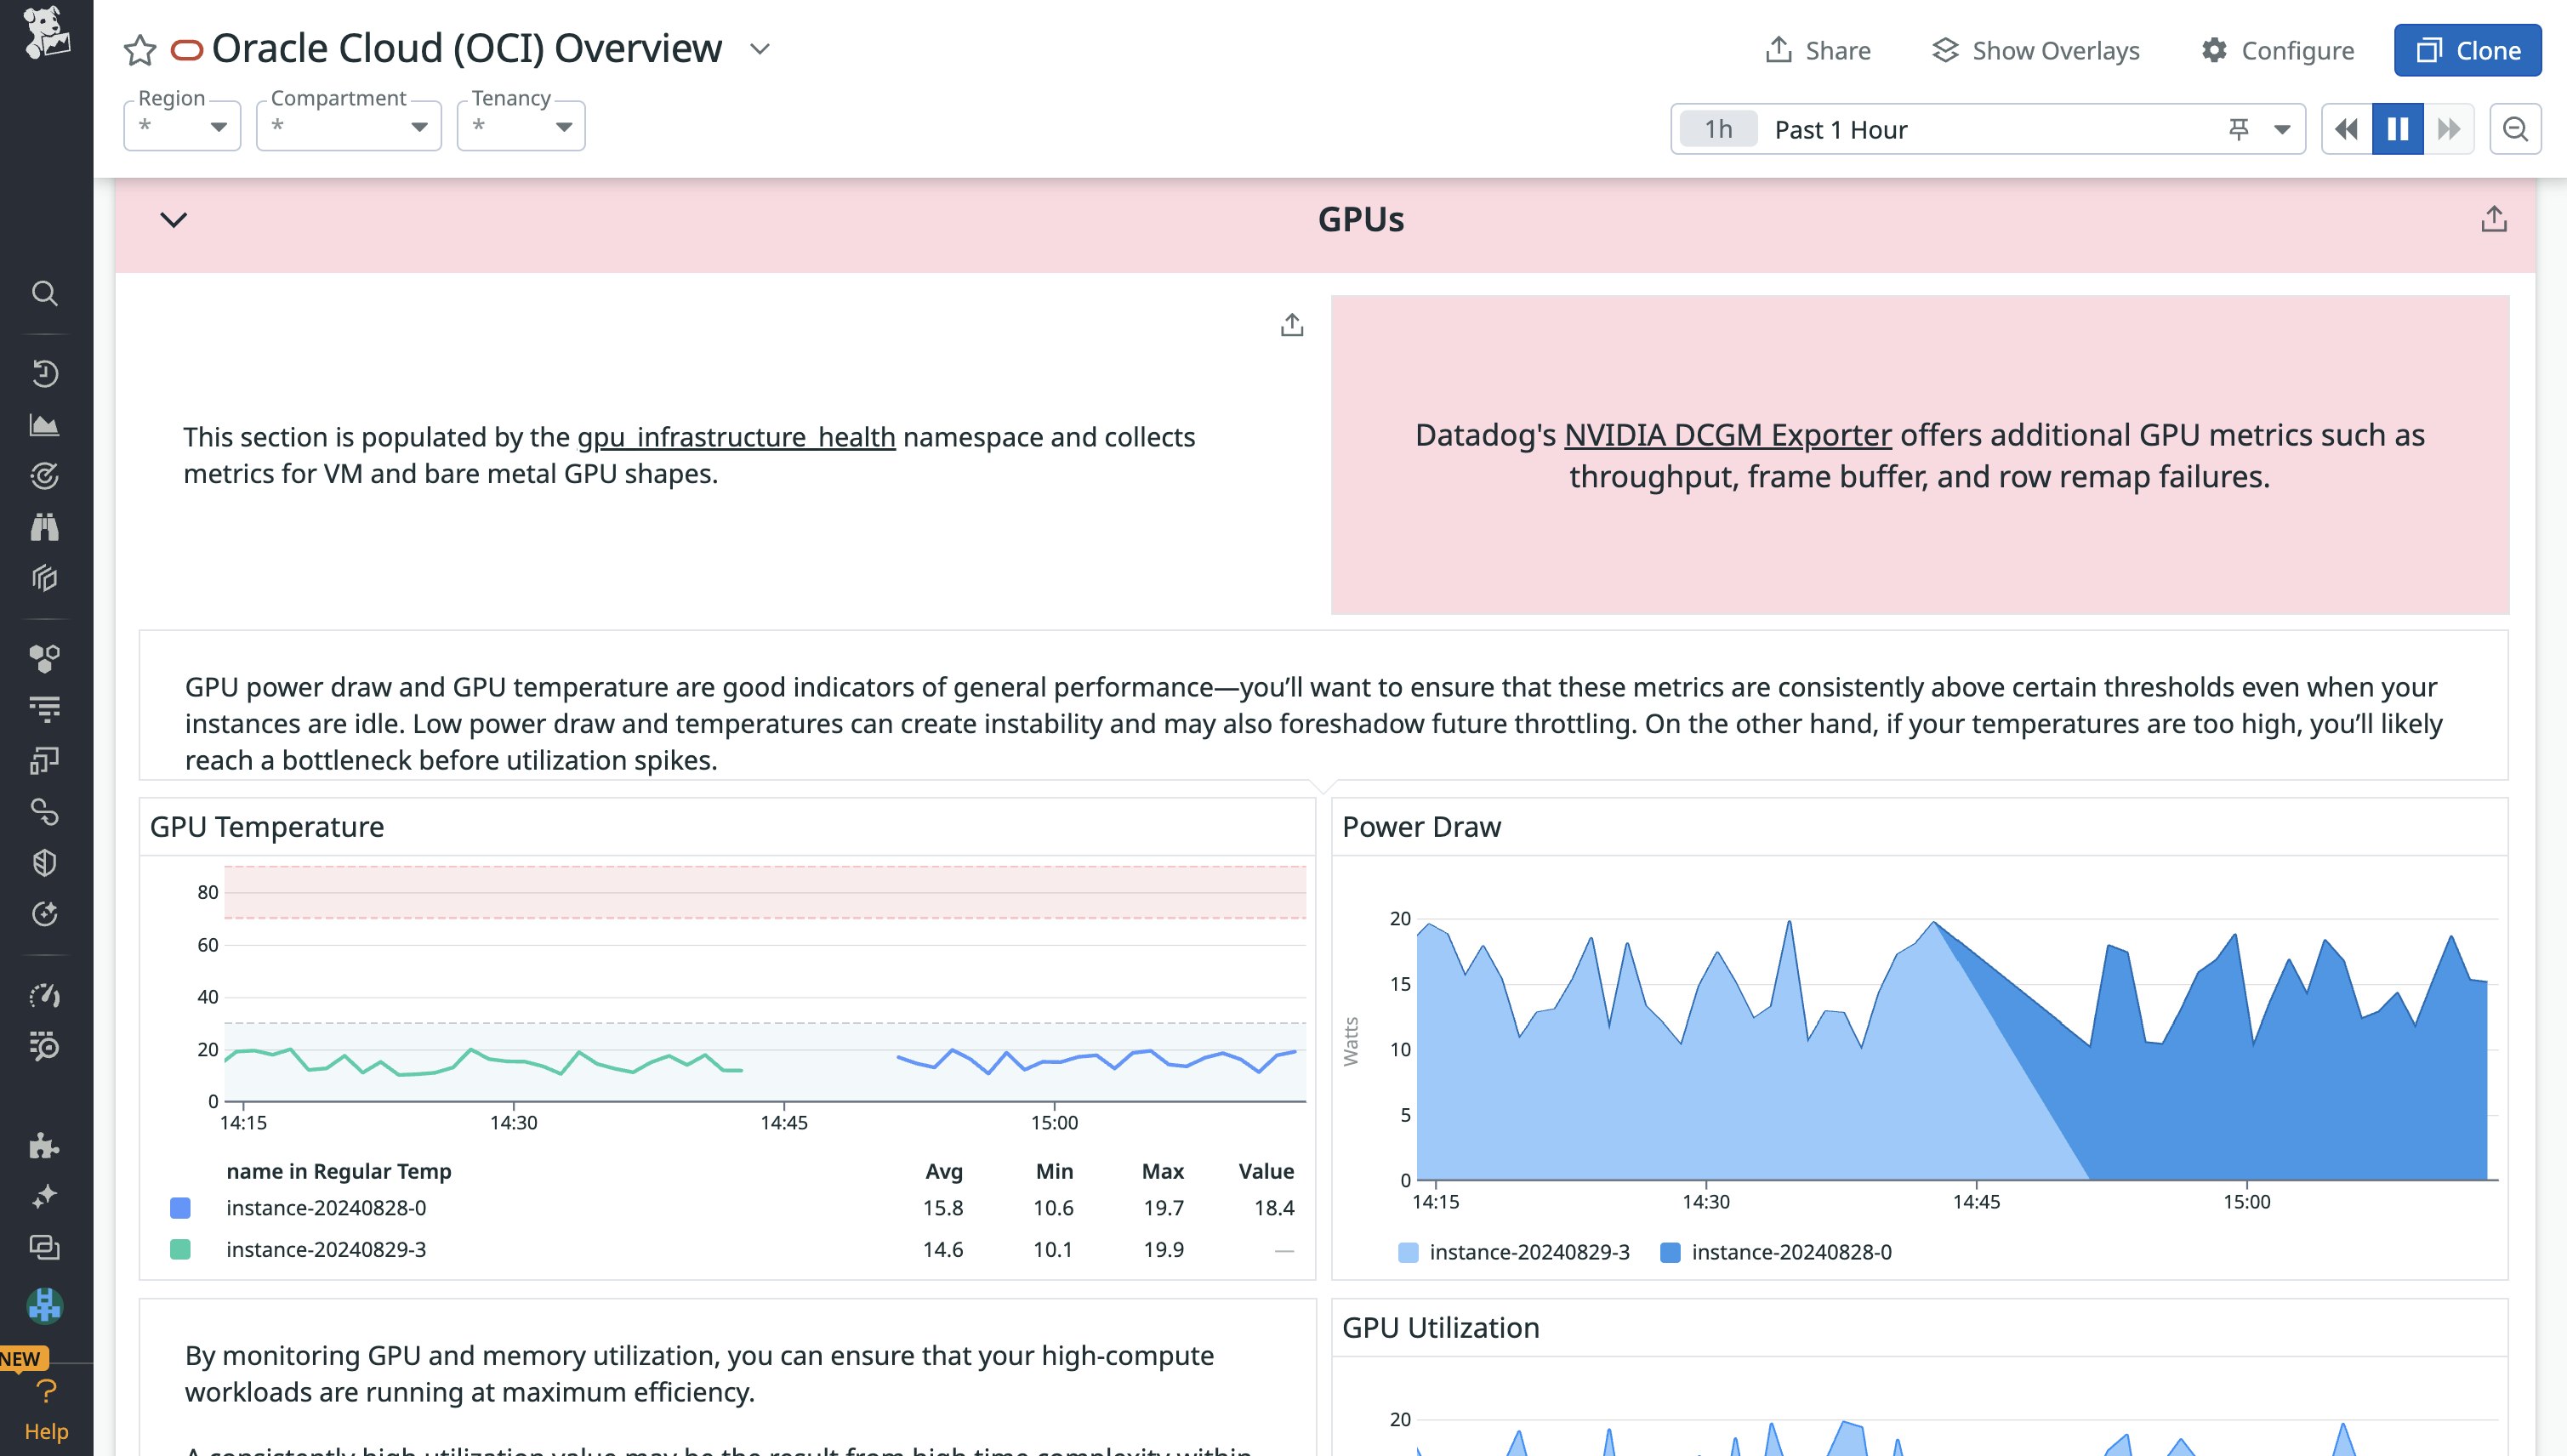Pin the Past 1 Hour time frame
The height and width of the screenshot is (1456, 2567).
[x=2239, y=128]
